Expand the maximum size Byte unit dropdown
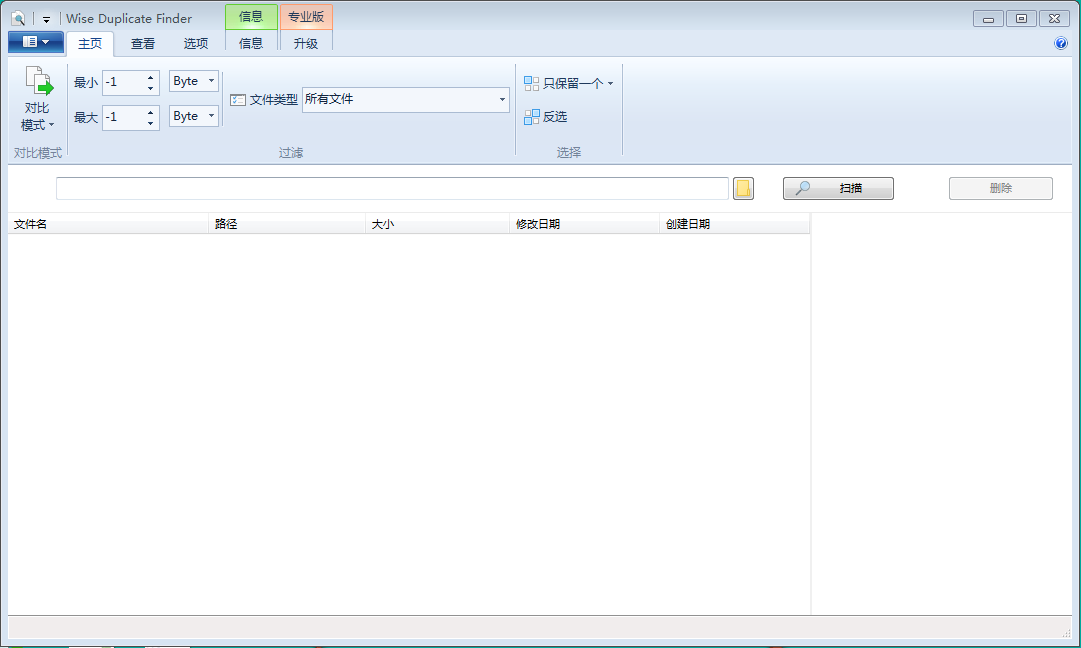Screen dimensions: 1081x648 (x=211, y=116)
